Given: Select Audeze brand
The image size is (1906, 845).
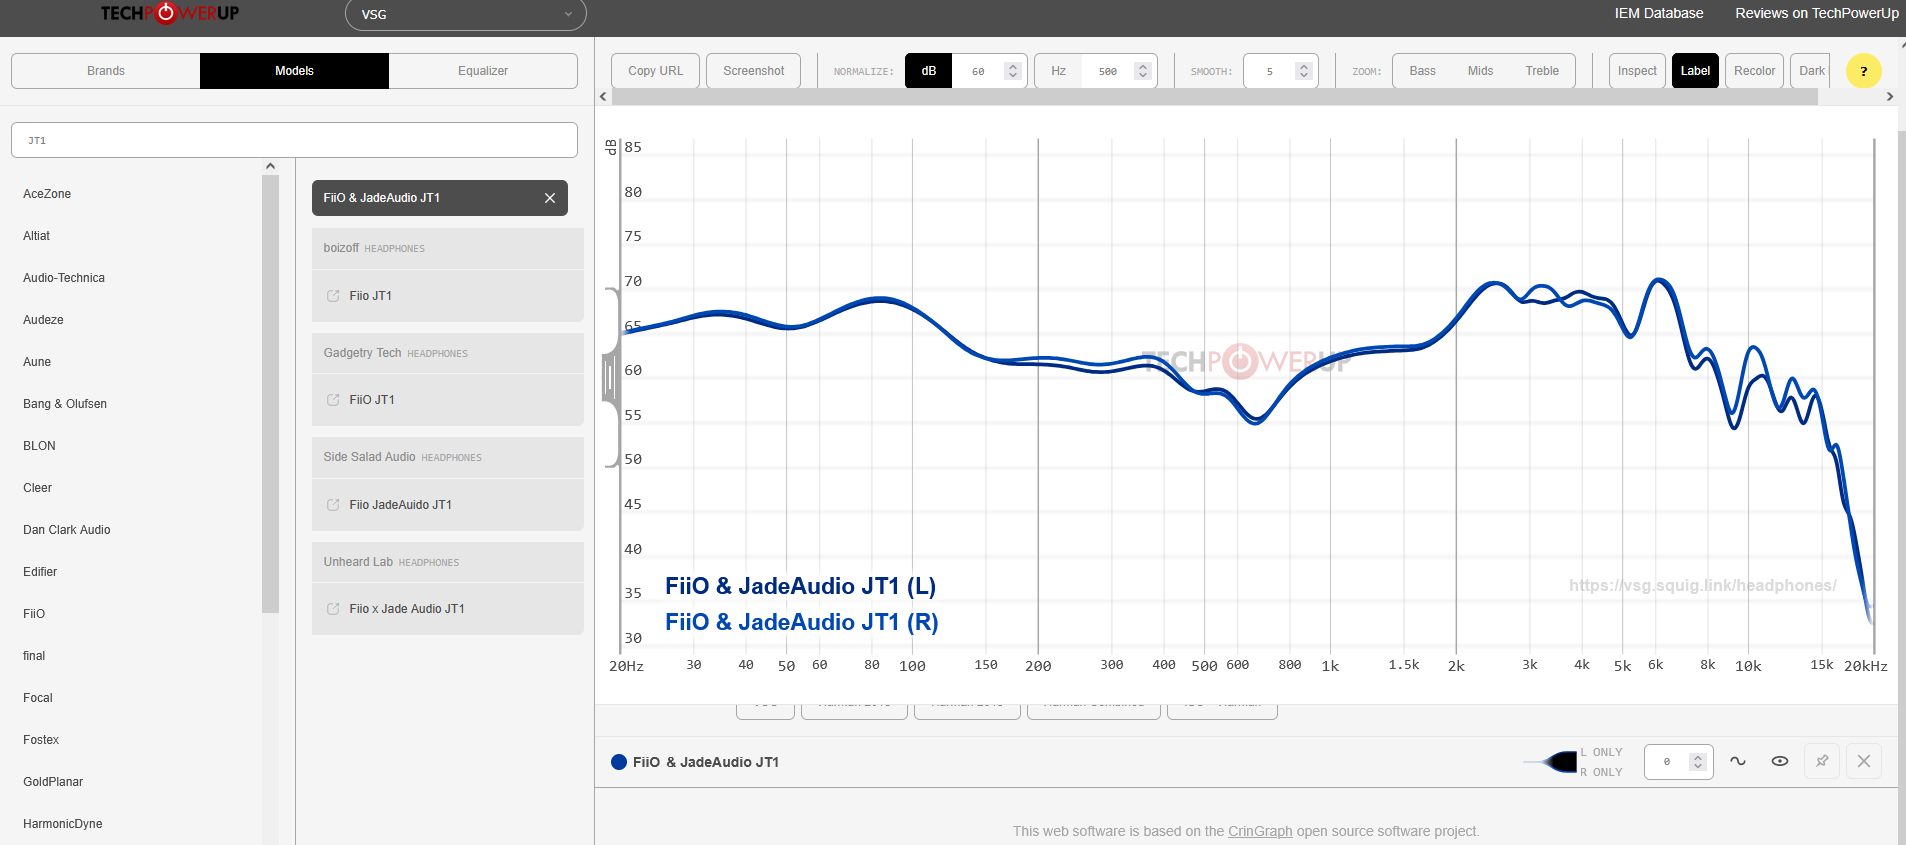Looking at the screenshot, I should pyautogui.click(x=43, y=320).
